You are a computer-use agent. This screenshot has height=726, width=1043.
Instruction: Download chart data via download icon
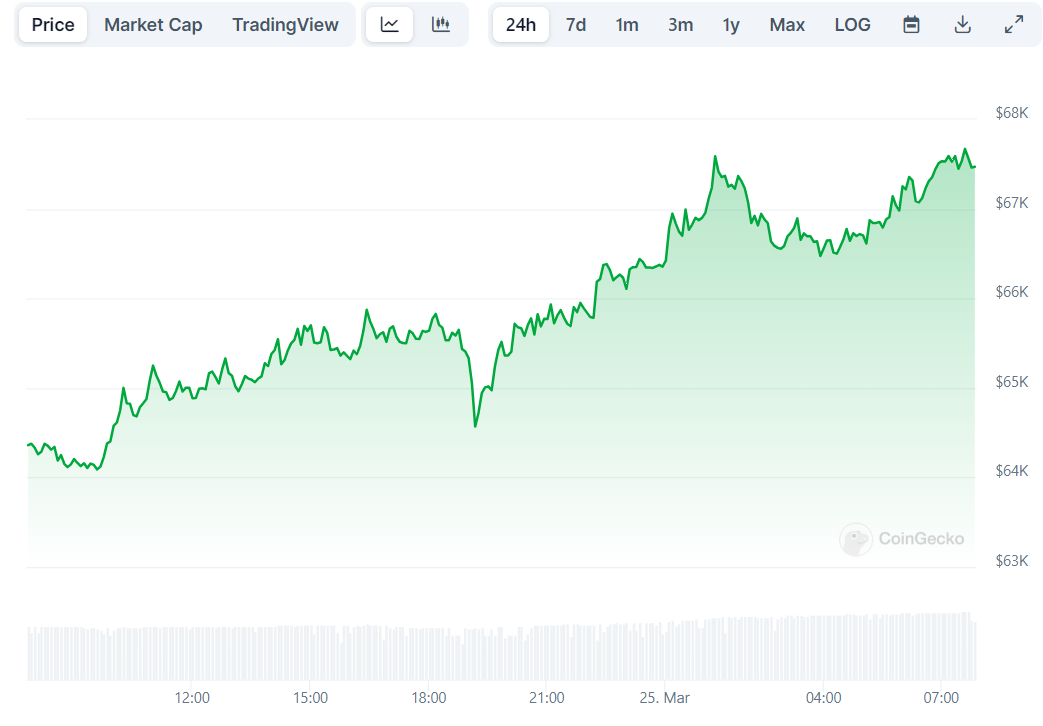(x=962, y=25)
